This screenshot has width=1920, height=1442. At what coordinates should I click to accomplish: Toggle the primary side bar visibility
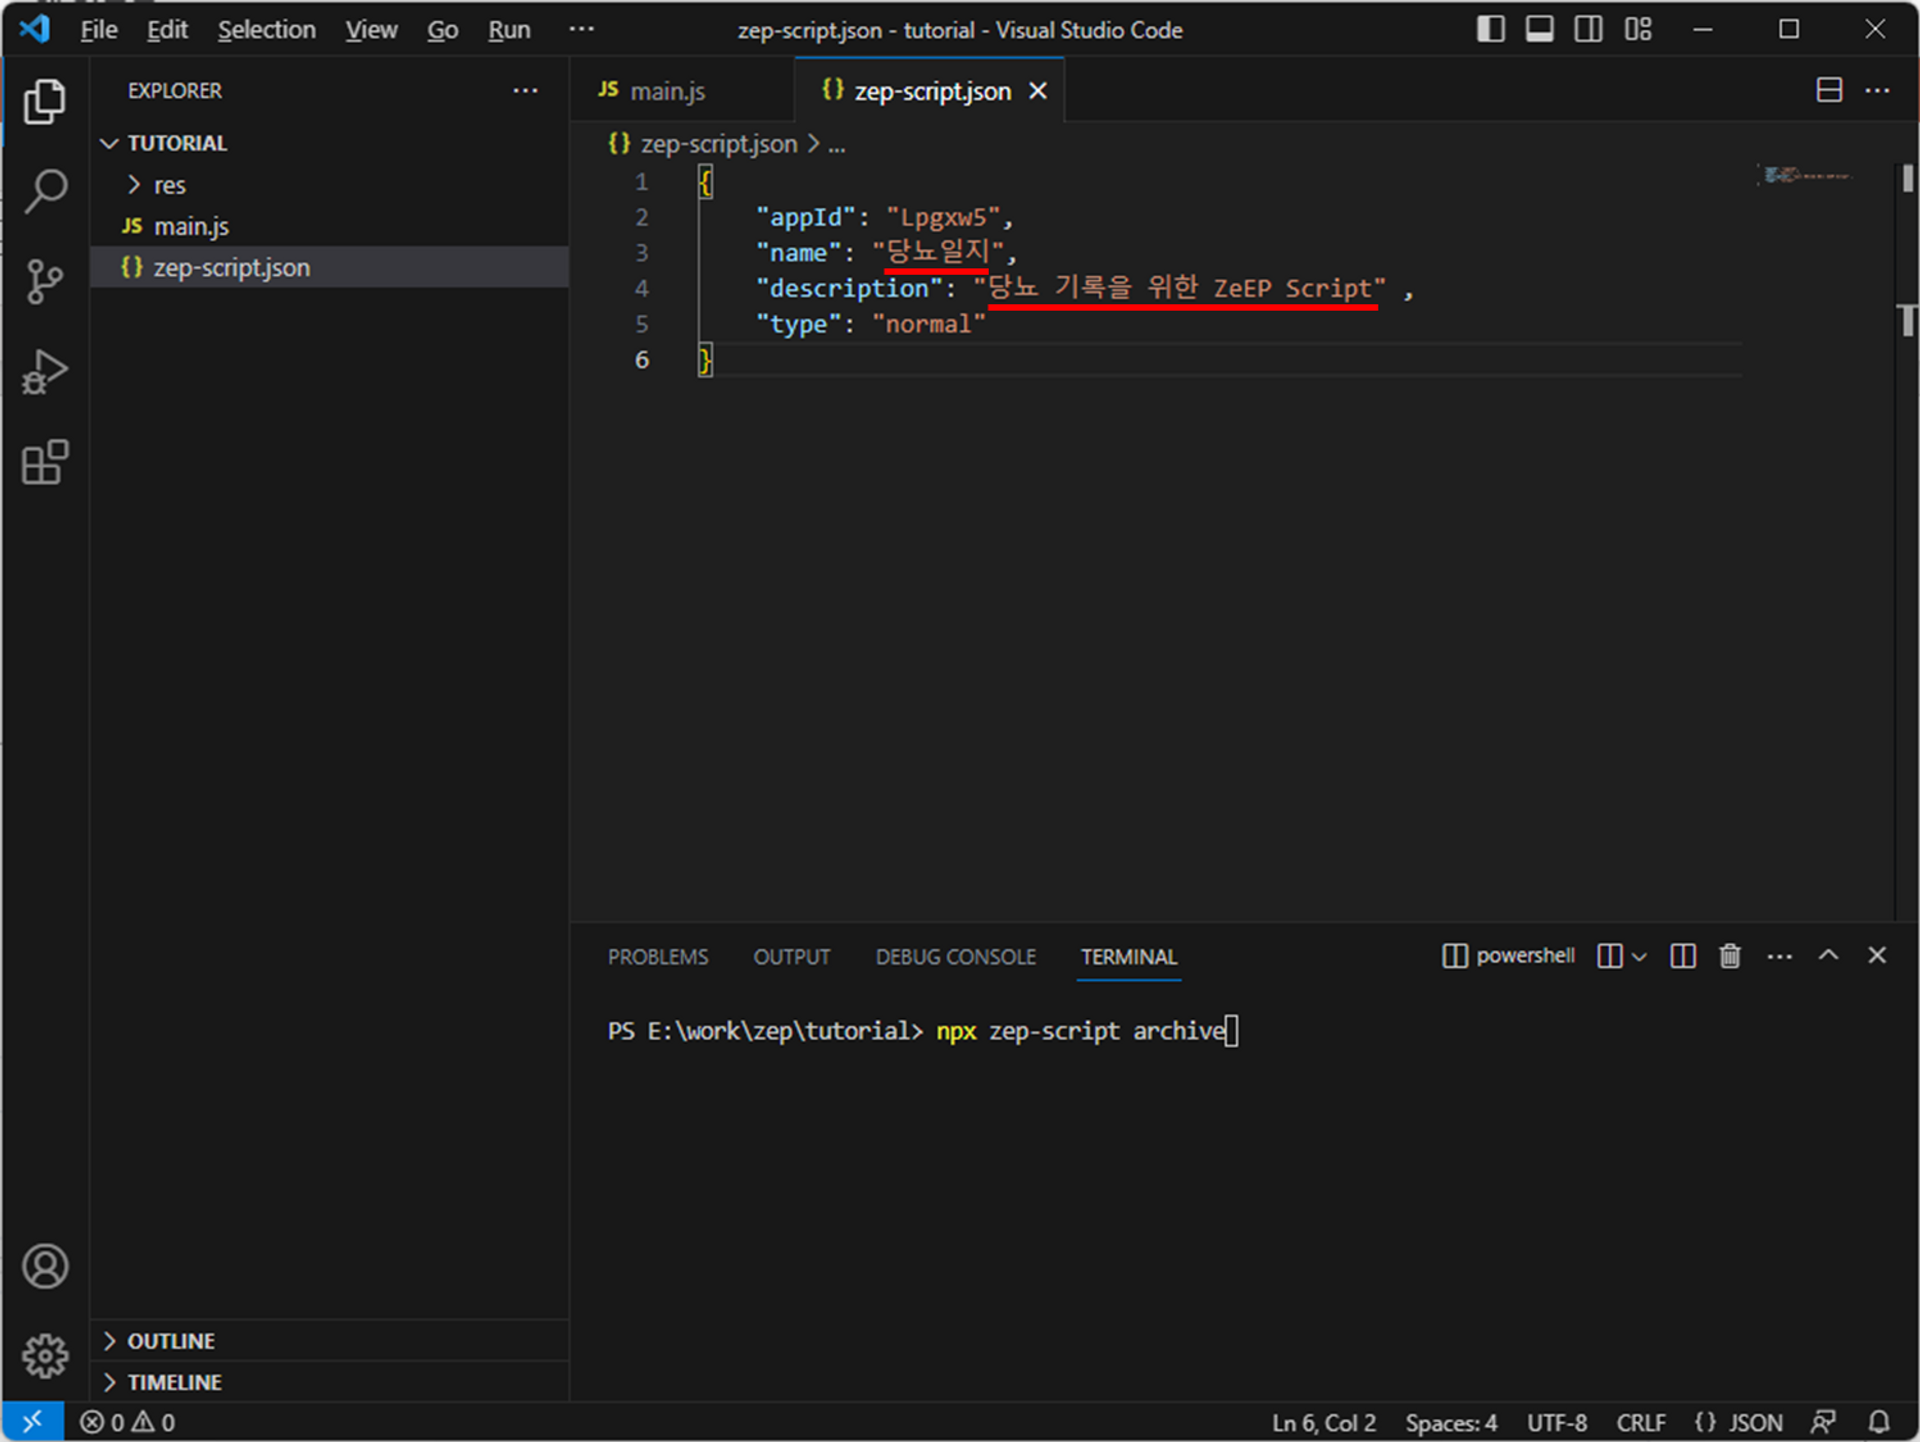pyautogui.click(x=1490, y=29)
